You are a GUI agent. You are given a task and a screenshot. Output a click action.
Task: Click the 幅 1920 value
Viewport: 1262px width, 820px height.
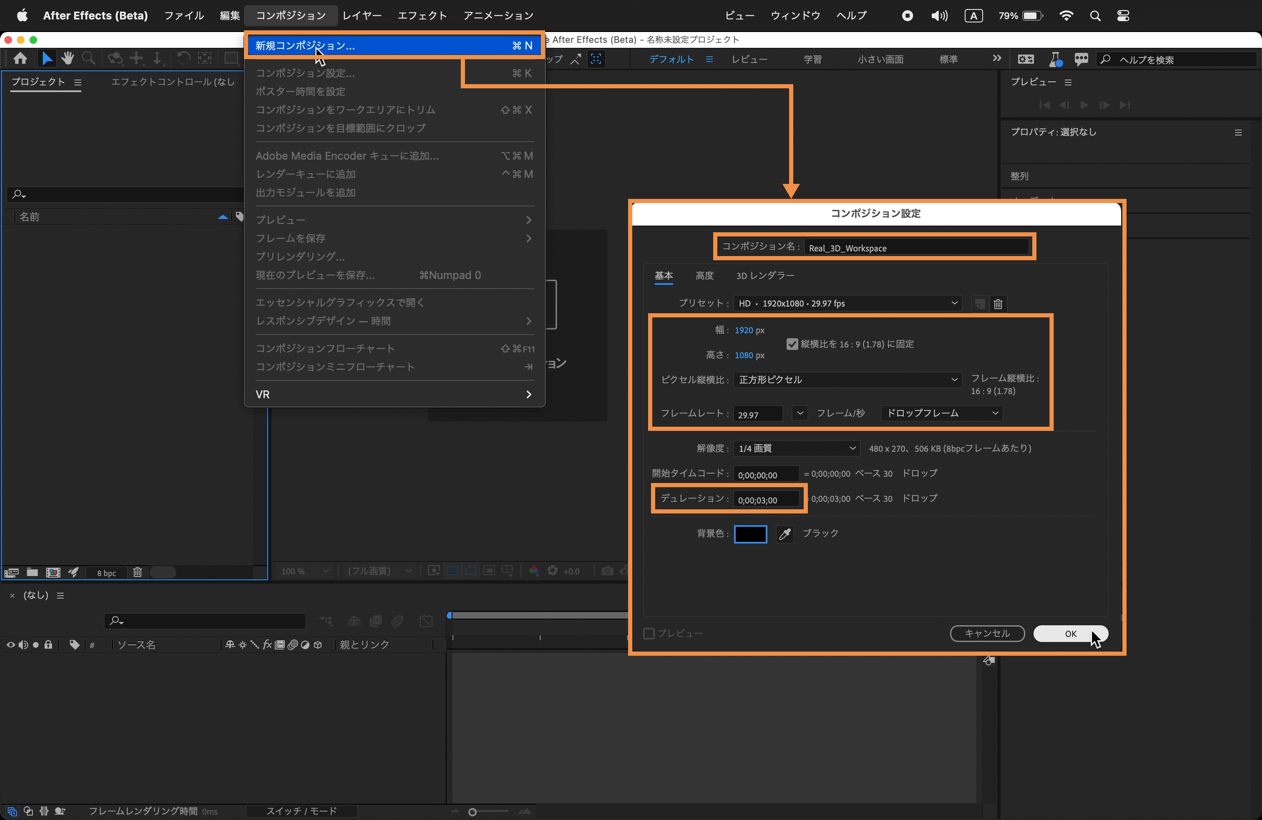744,330
